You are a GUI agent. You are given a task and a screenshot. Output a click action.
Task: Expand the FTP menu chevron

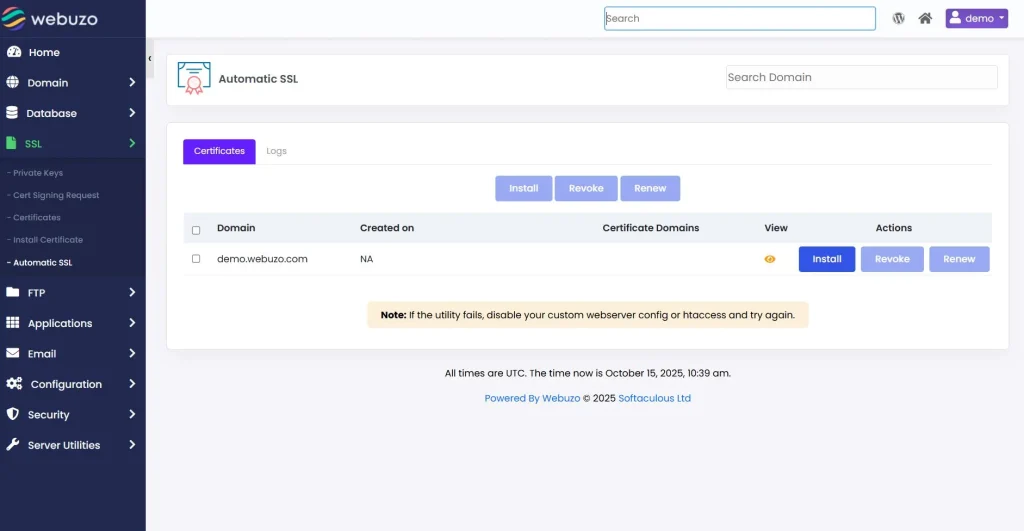[132, 293]
